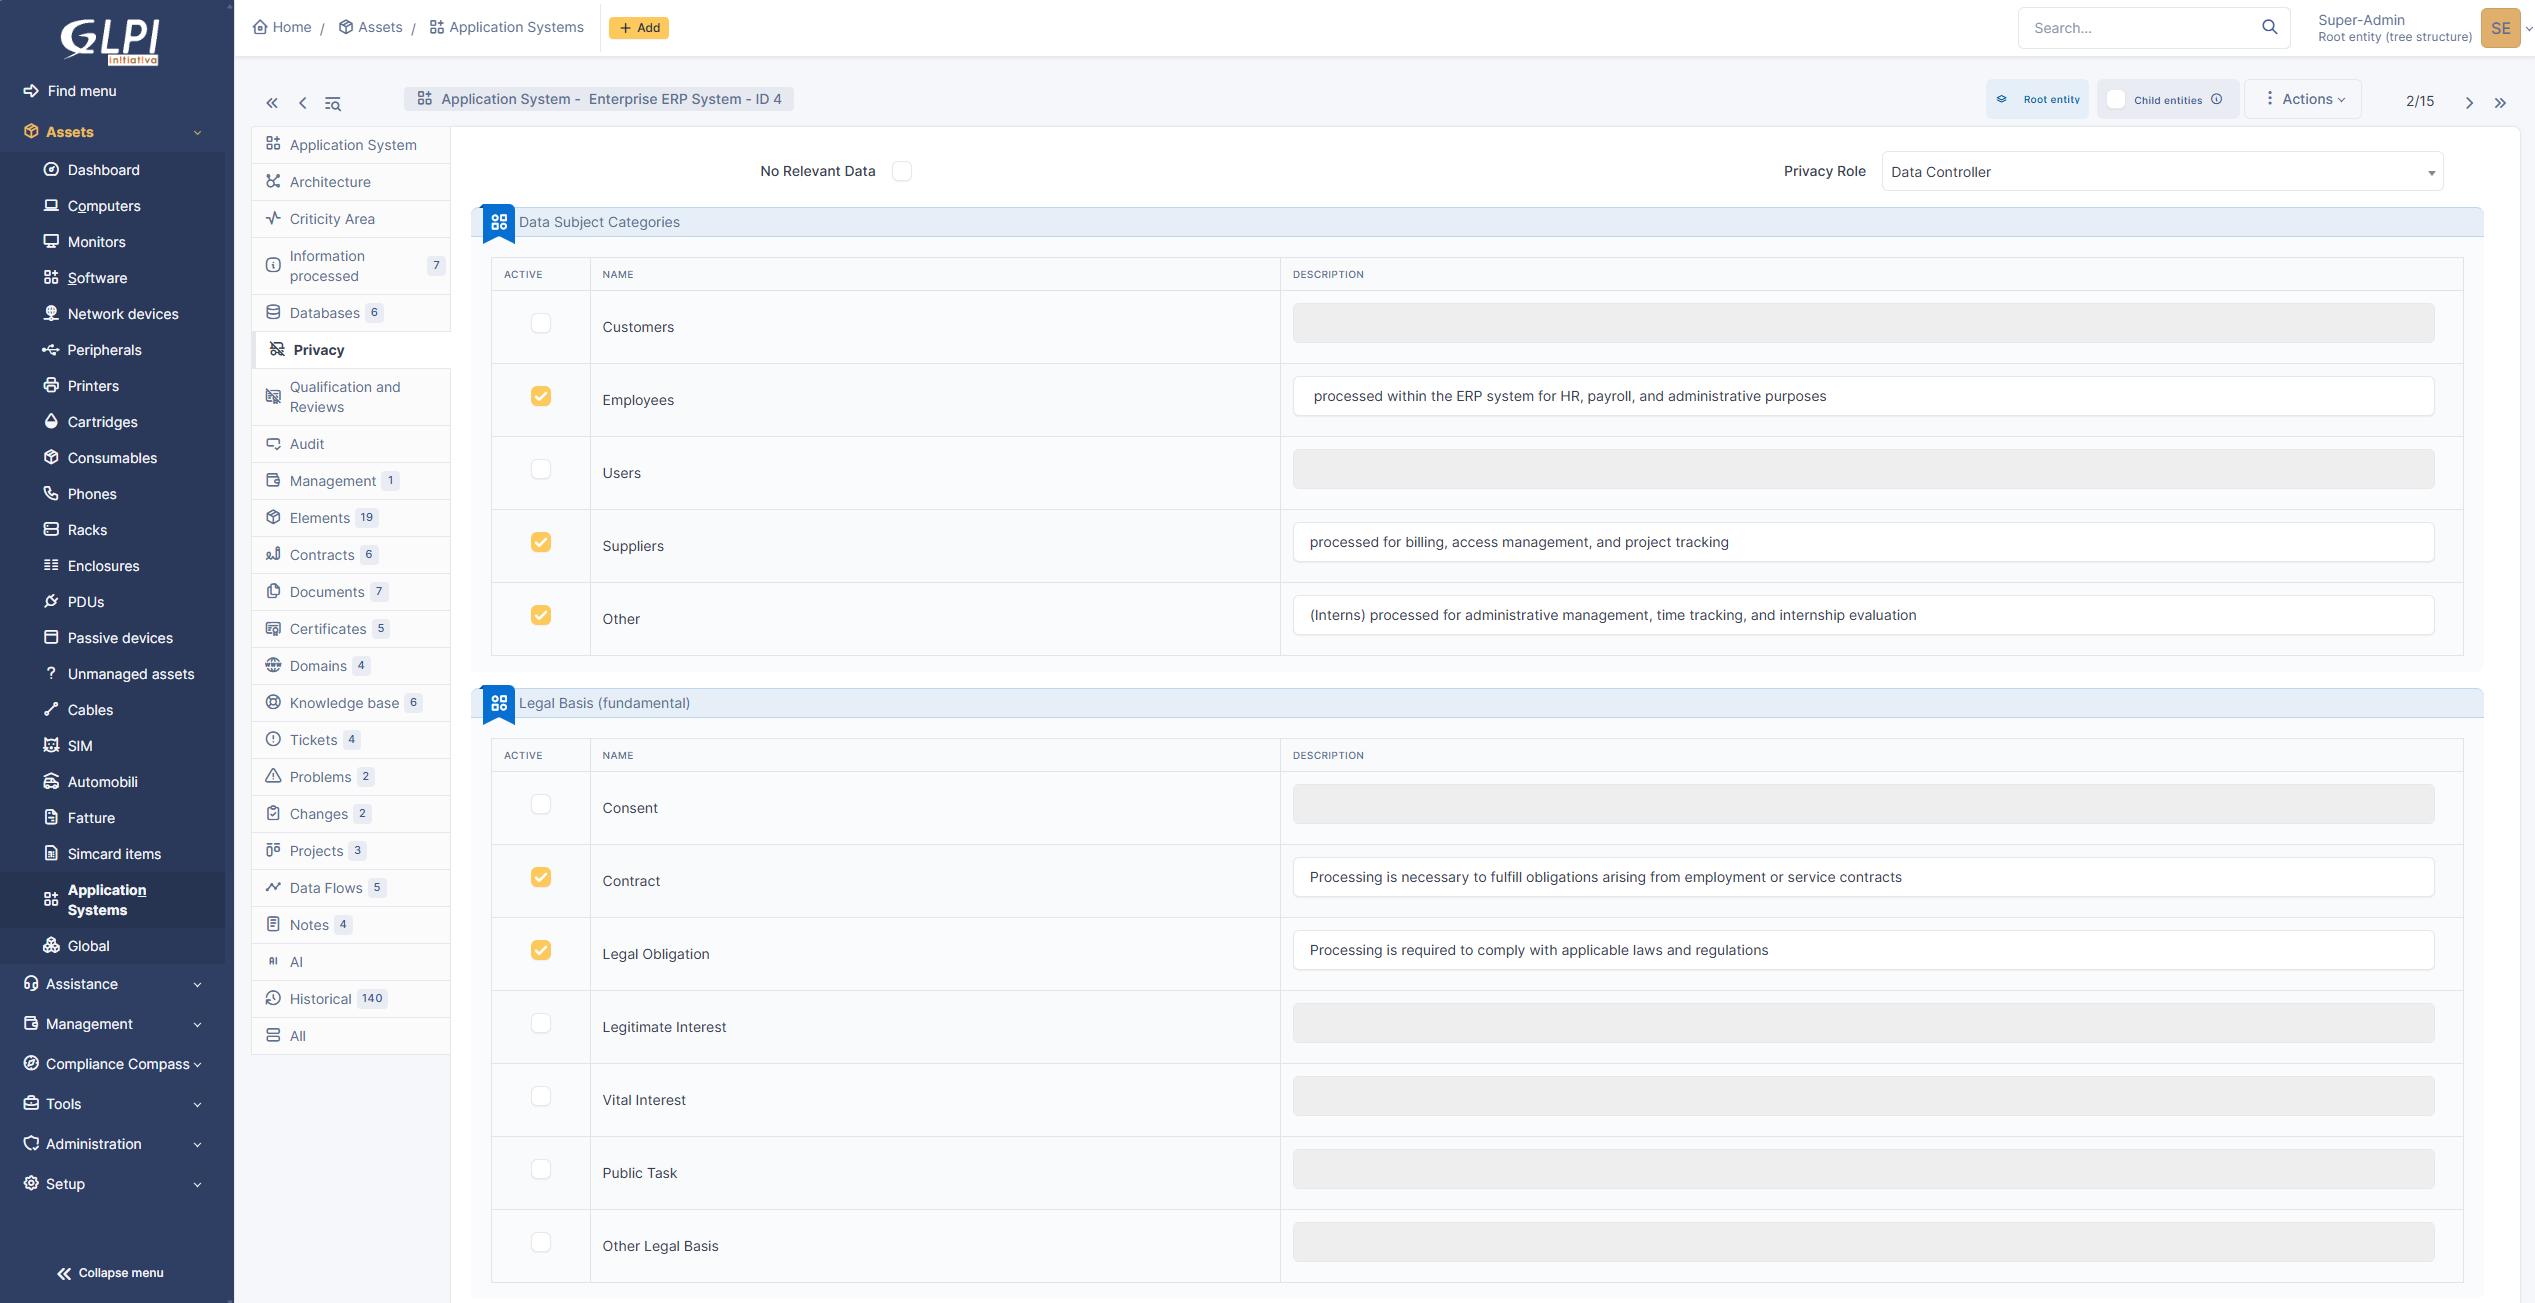Open Software from the sidebar
The width and height of the screenshot is (2535, 1303).
tap(97, 278)
